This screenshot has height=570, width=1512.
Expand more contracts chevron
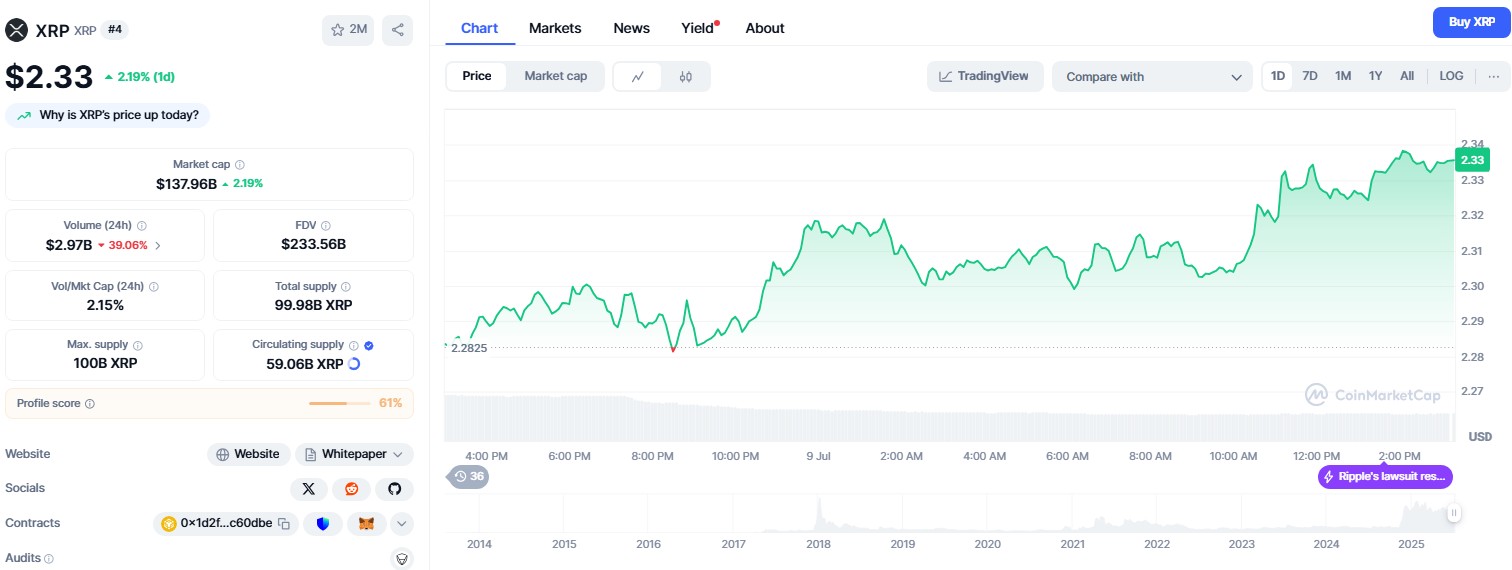coord(401,523)
